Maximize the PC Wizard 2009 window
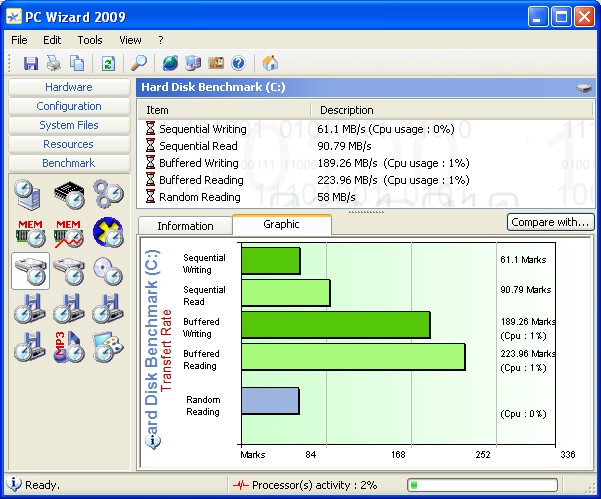Viewport: 601px width, 499px height. click(x=561, y=17)
